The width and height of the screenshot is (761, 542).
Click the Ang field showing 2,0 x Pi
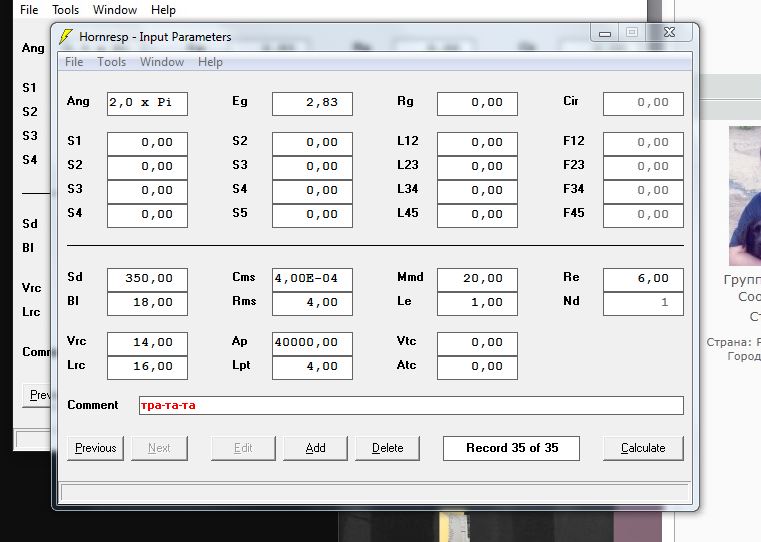tap(148, 103)
